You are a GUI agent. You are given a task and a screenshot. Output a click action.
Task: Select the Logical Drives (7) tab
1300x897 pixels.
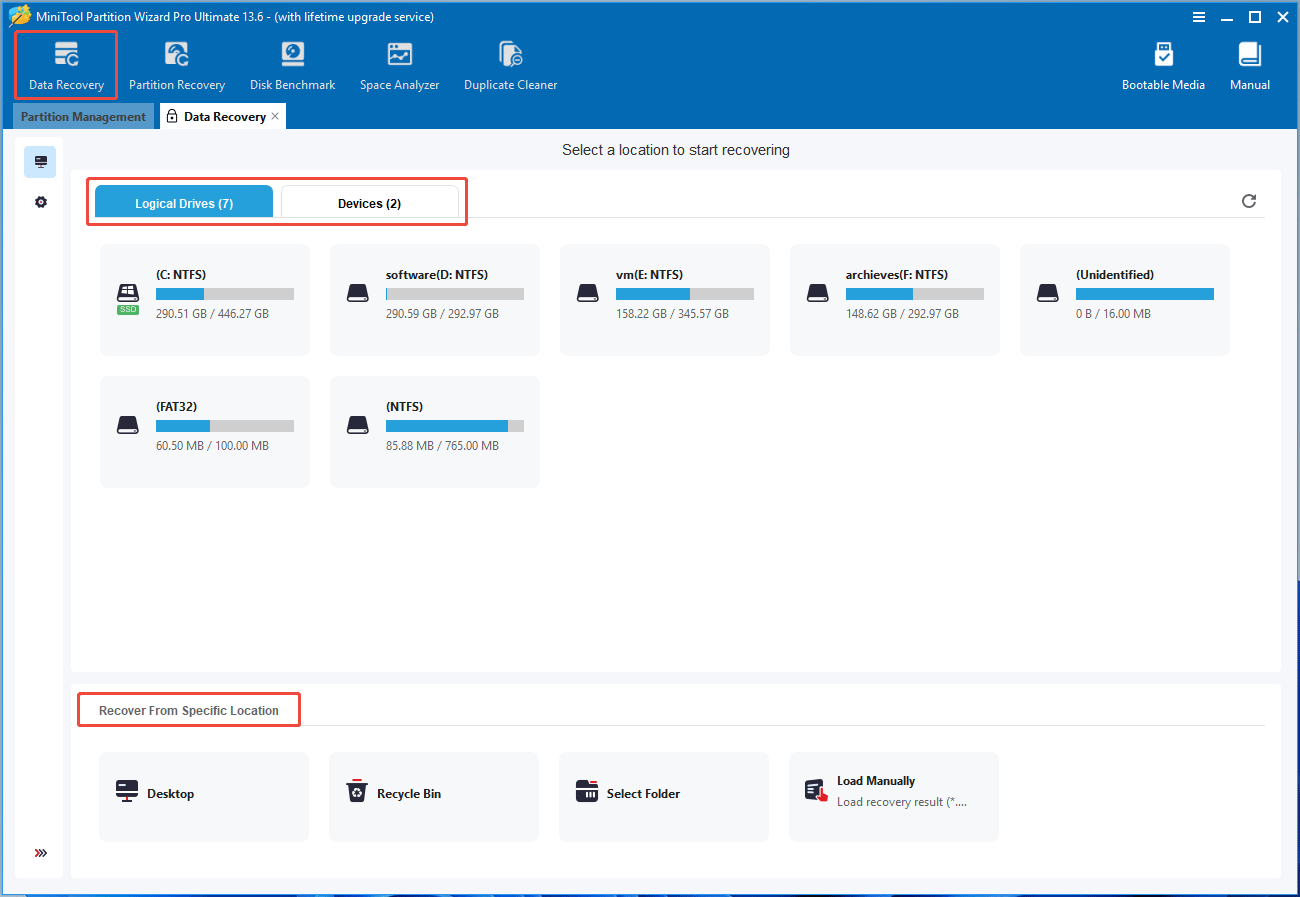point(184,203)
